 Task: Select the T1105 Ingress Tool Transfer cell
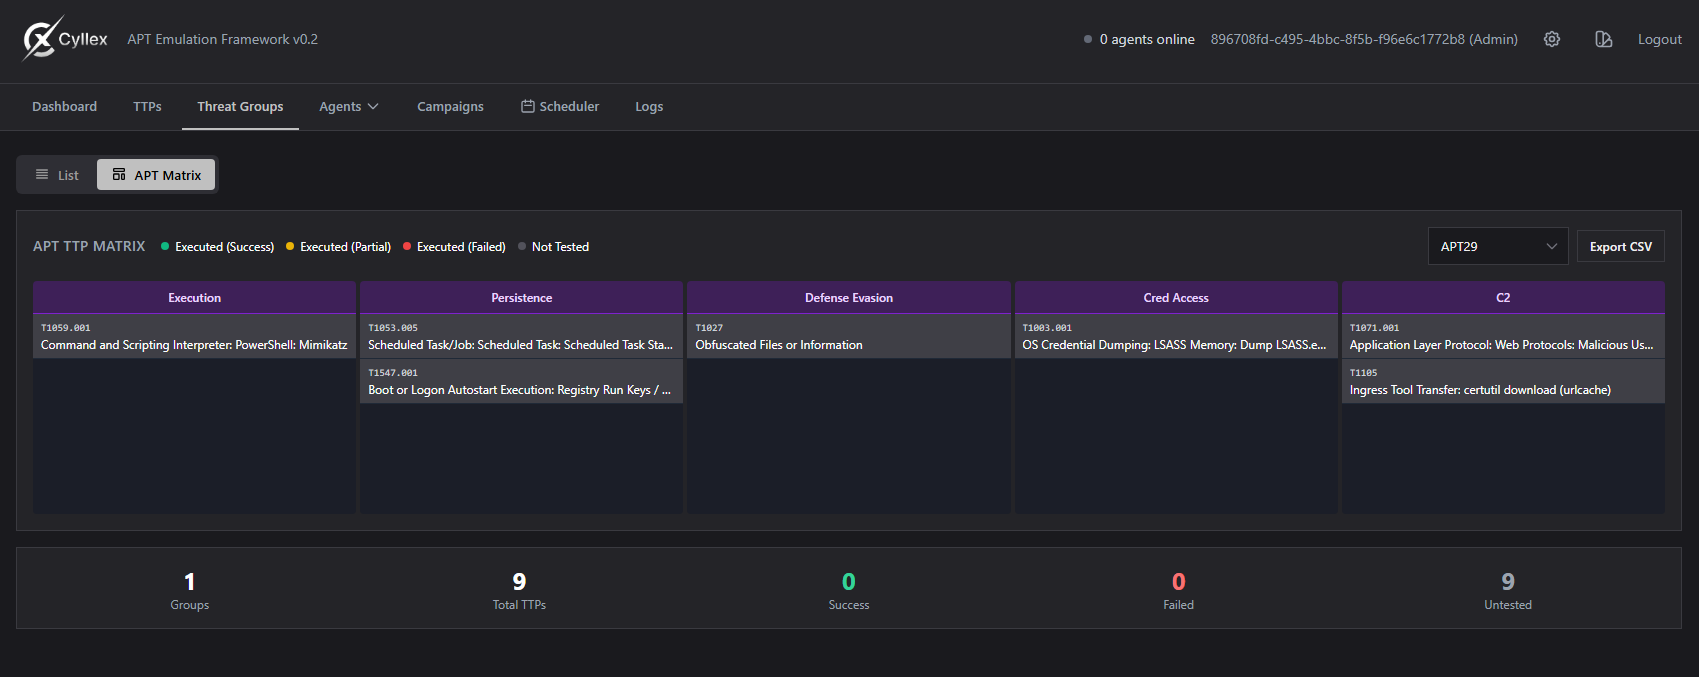[1502, 382]
